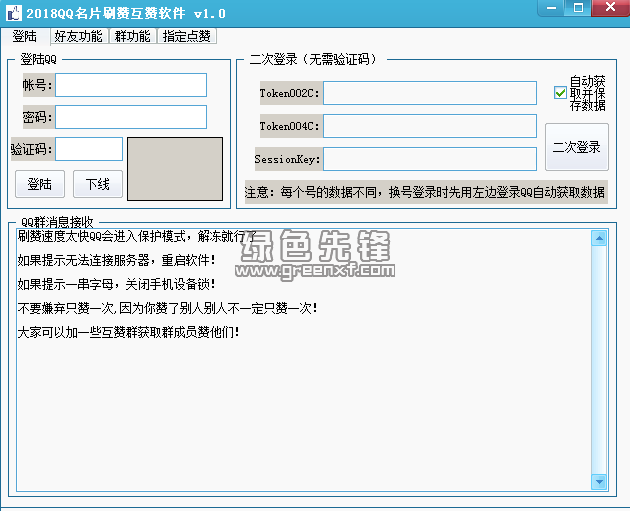The height and width of the screenshot is (511, 630).
Task: Click the message box scroll down arrow
Action: click(x=599, y=481)
